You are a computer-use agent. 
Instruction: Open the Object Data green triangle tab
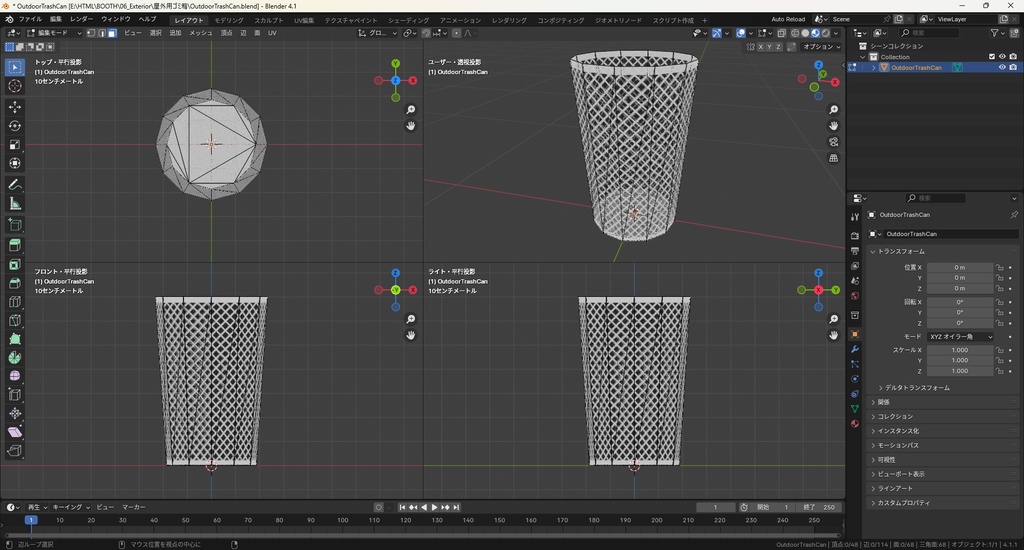pos(855,409)
